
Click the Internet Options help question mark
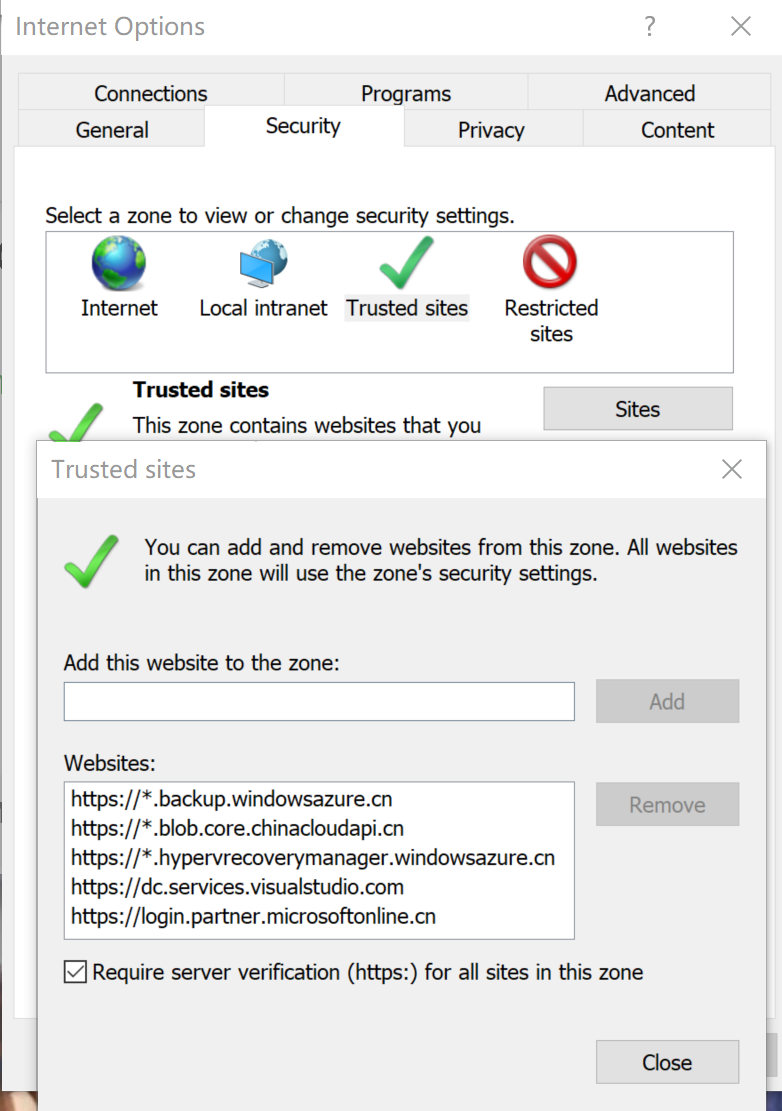pyautogui.click(x=650, y=27)
